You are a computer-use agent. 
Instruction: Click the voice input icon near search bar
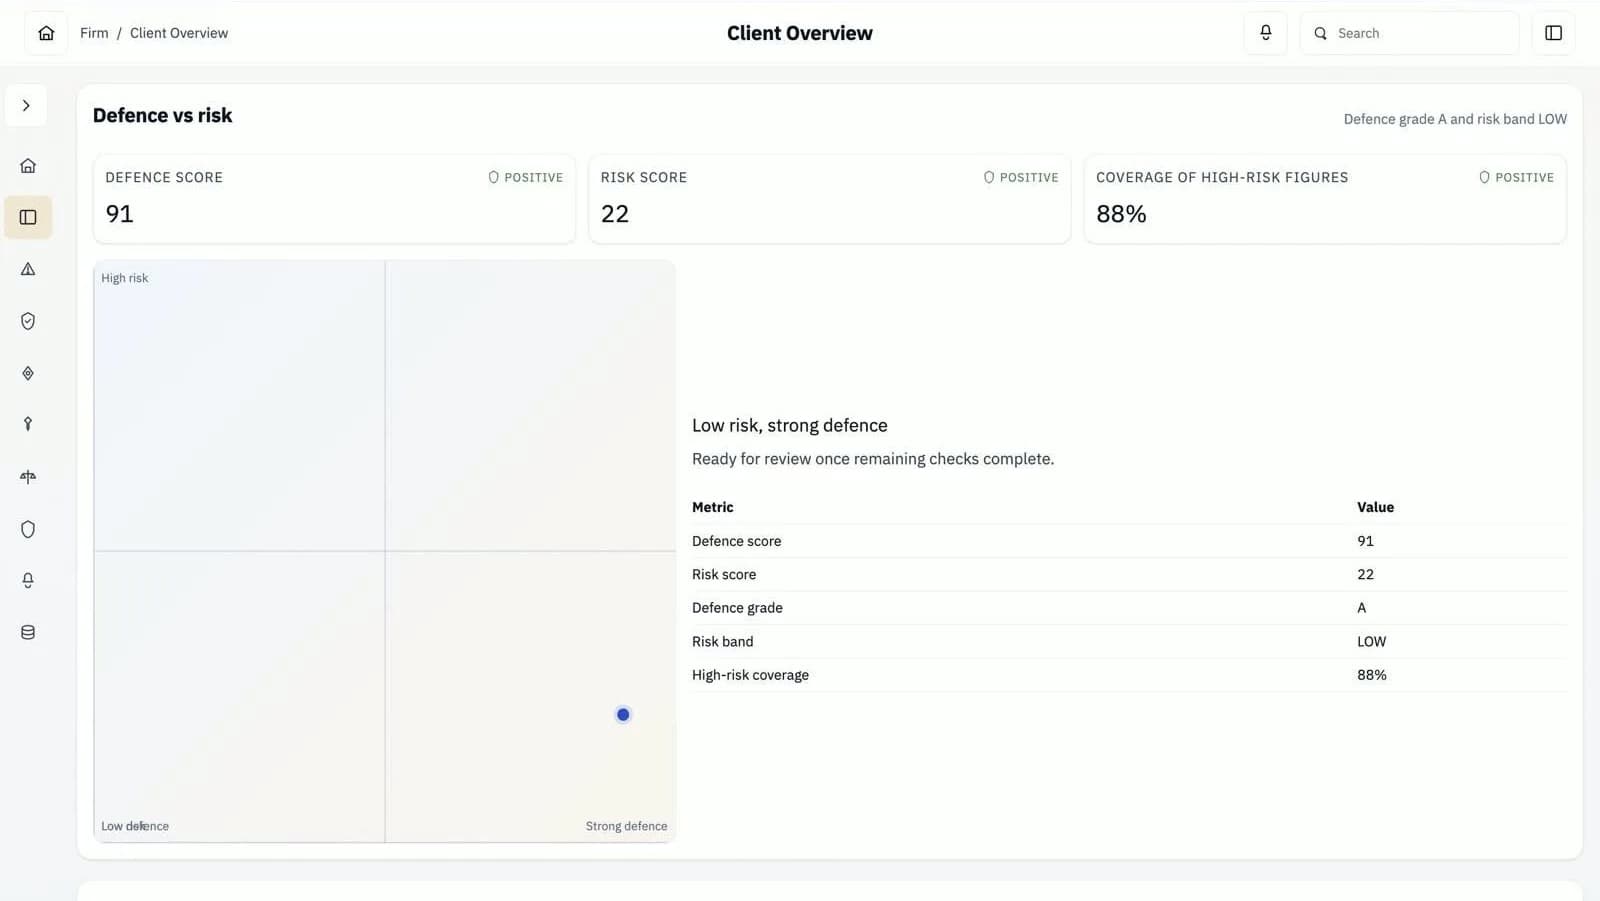coord(1265,32)
